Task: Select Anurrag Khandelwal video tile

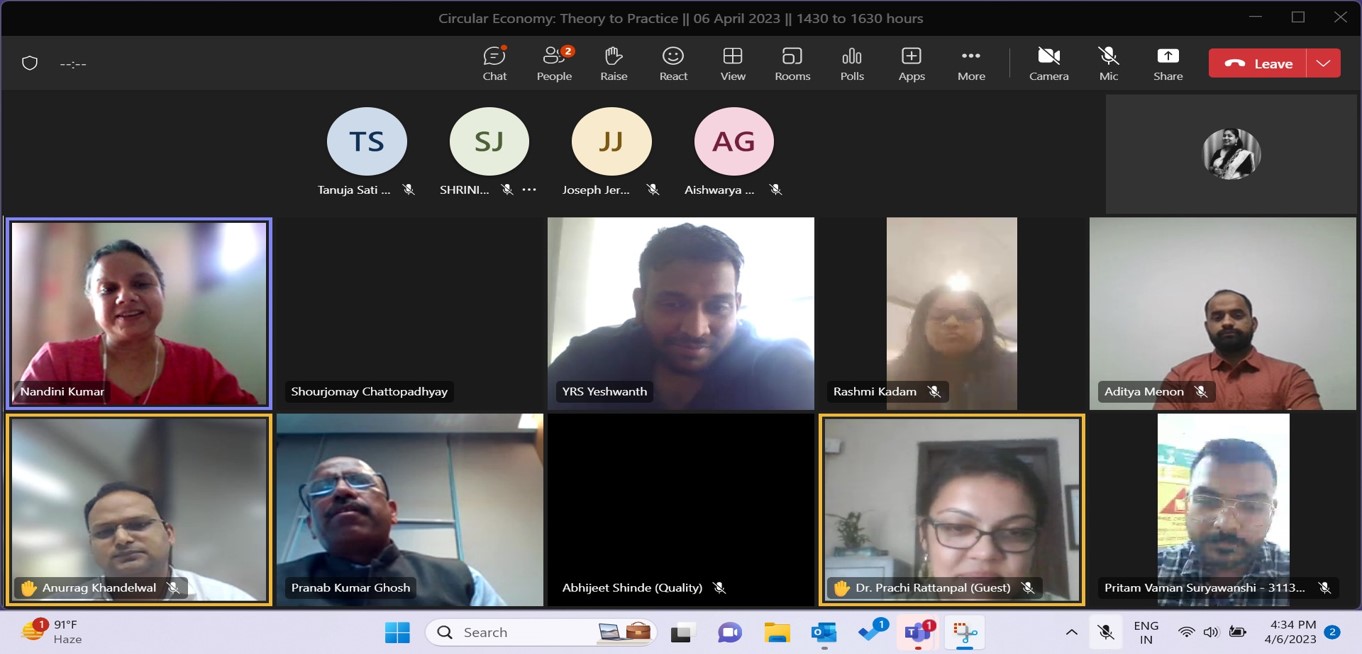Action: (139, 509)
